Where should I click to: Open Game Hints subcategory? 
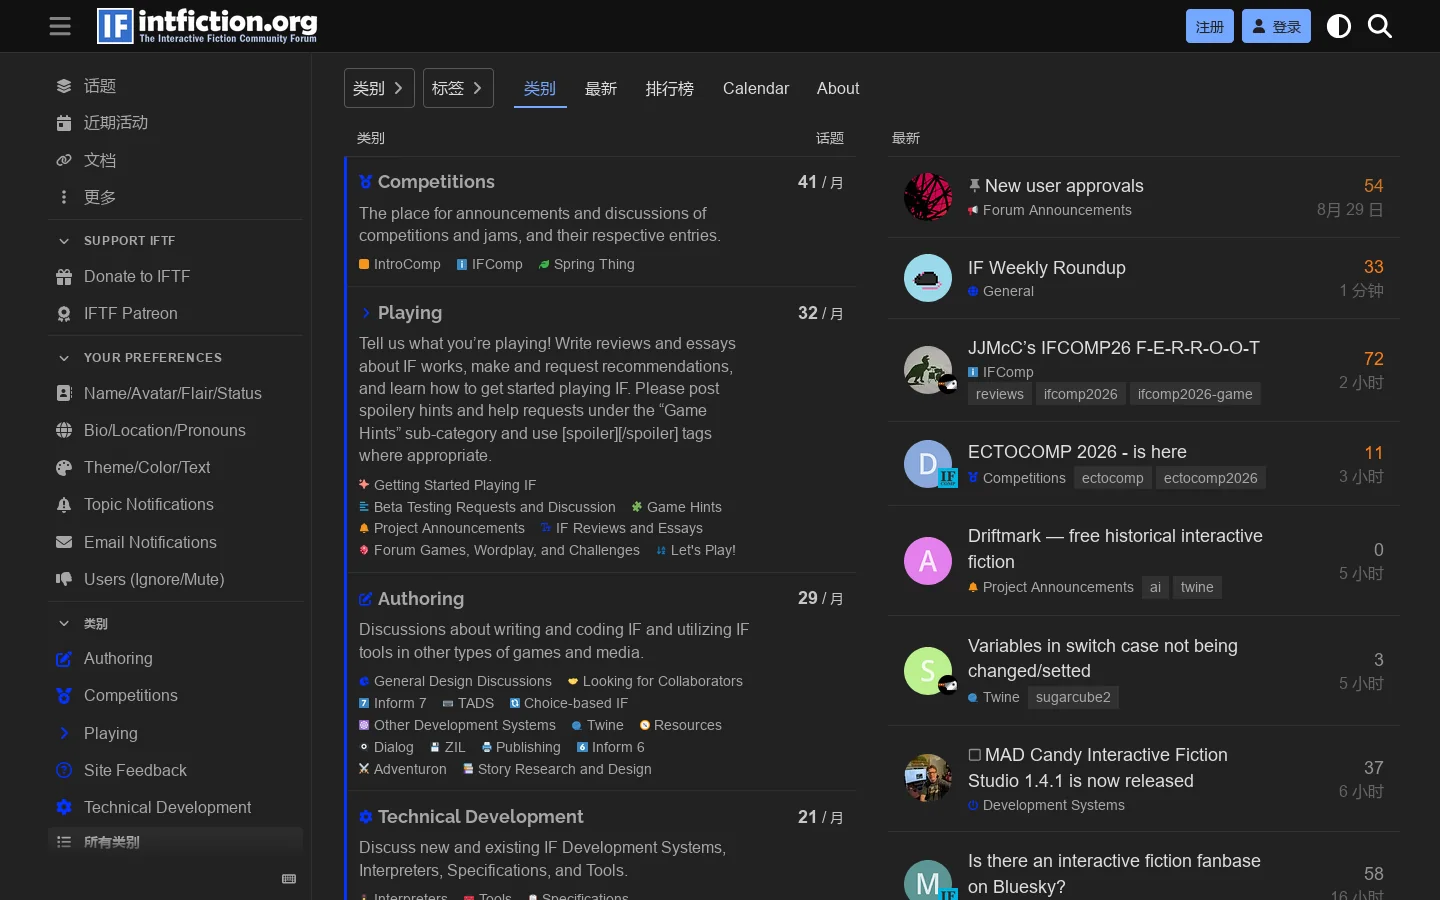pyautogui.click(x=676, y=507)
